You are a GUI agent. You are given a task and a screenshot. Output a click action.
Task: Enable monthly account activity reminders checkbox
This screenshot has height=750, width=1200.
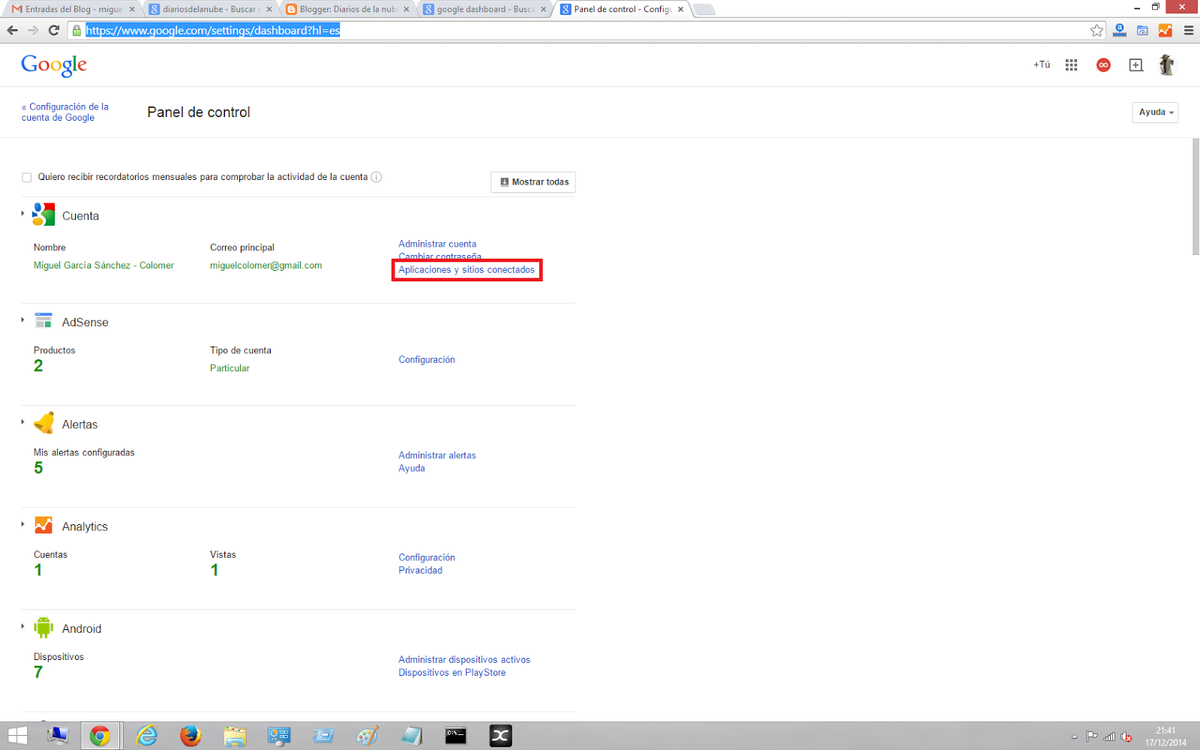coord(27,178)
